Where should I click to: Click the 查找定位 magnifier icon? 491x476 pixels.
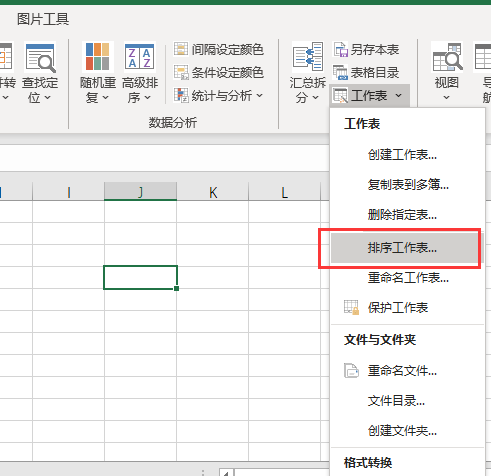pyautogui.click(x=40, y=58)
